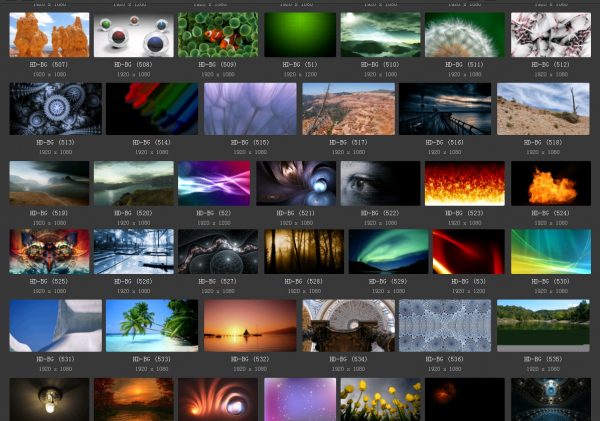600x421 pixels.
Task: Choose the Vista-style green aurora wallpaper HD-BG (530)
Action: pos(551,251)
